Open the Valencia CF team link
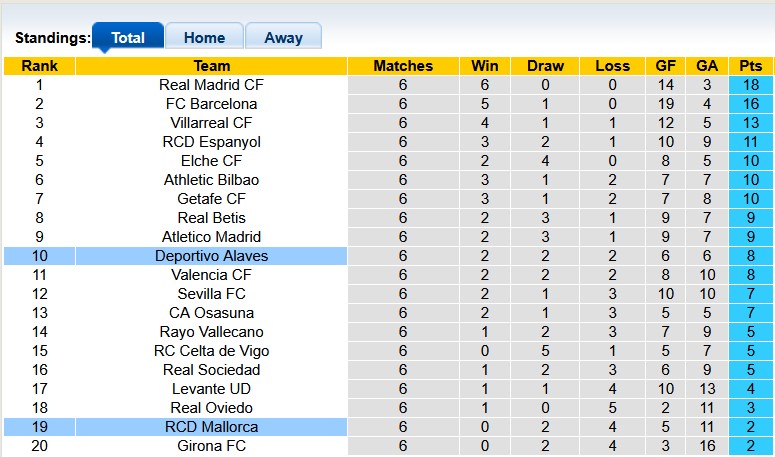This screenshot has height=457, width=775. [x=211, y=275]
